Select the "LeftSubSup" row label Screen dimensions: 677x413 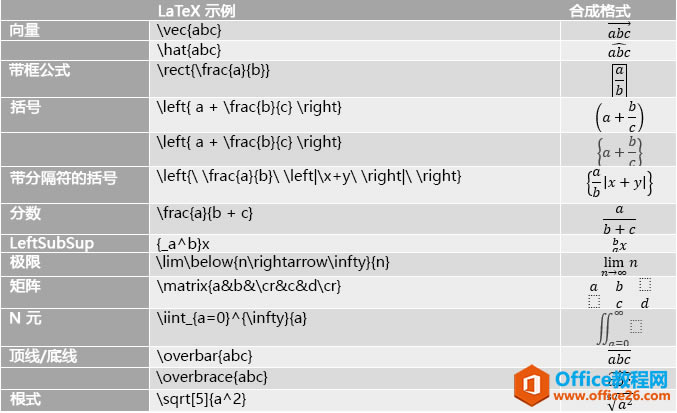[46, 243]
